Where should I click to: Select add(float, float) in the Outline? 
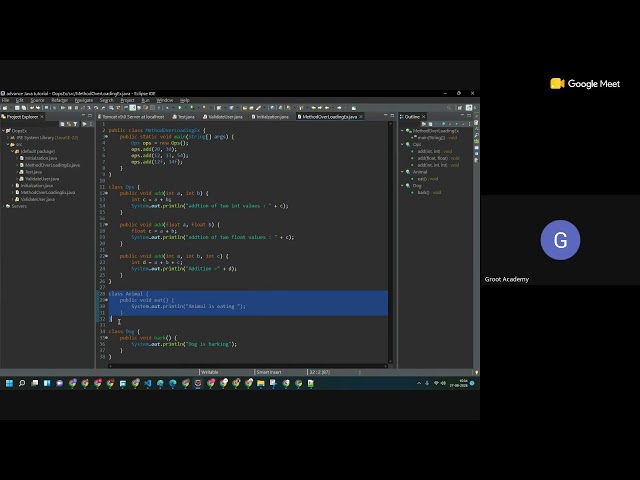(438, 158)
